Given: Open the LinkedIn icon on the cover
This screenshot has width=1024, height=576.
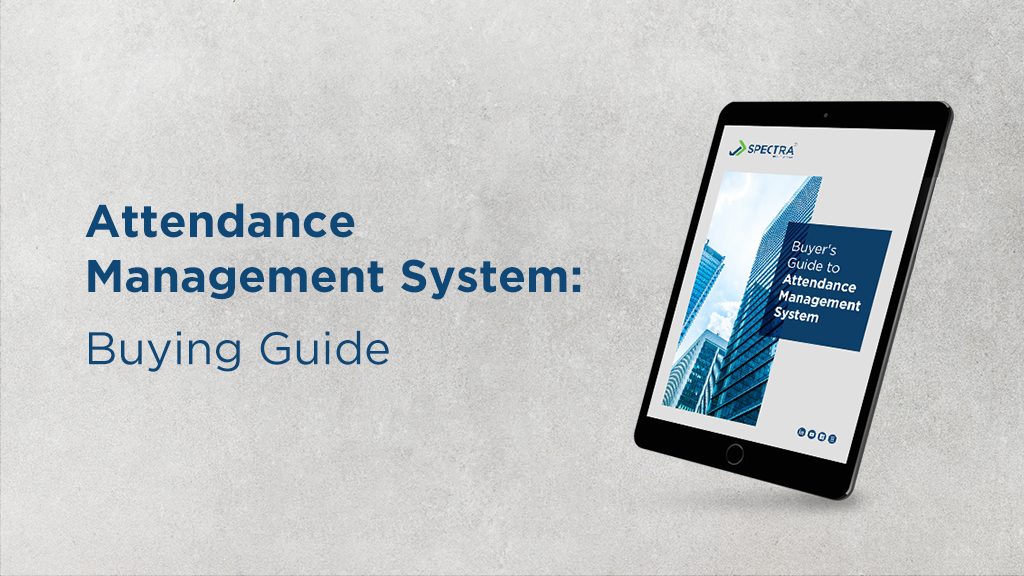Looking at the screenshot, I should click(x=801, y=431).
